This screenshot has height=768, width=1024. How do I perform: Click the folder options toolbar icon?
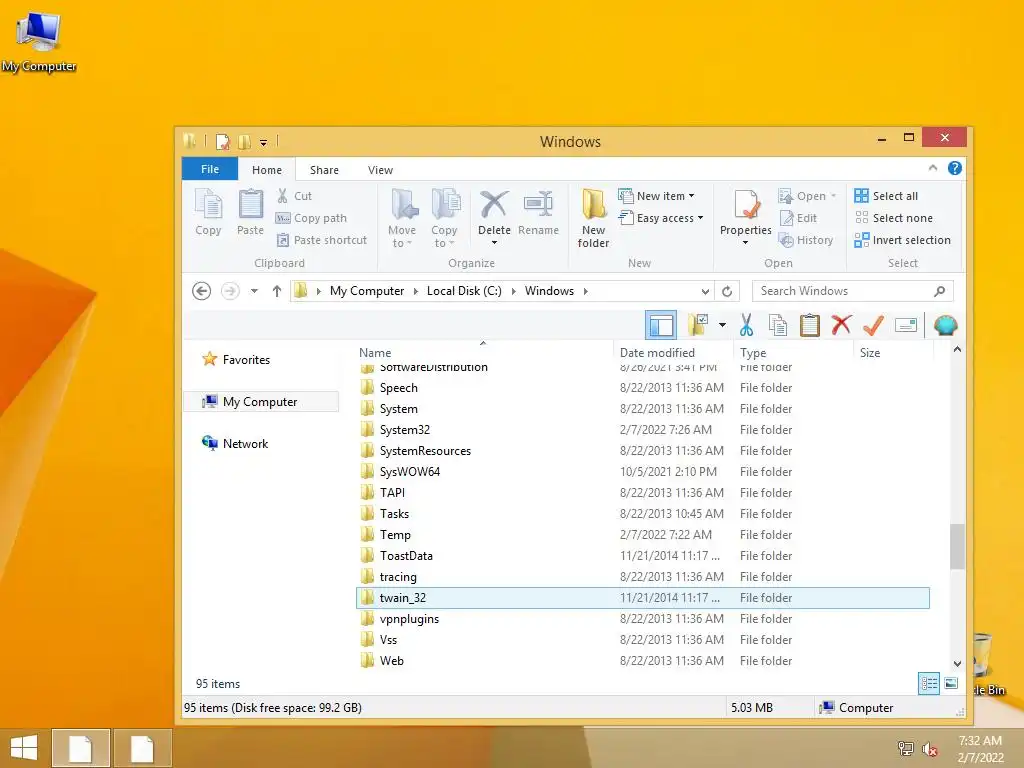pyautogui.click(x=698, y=325)
